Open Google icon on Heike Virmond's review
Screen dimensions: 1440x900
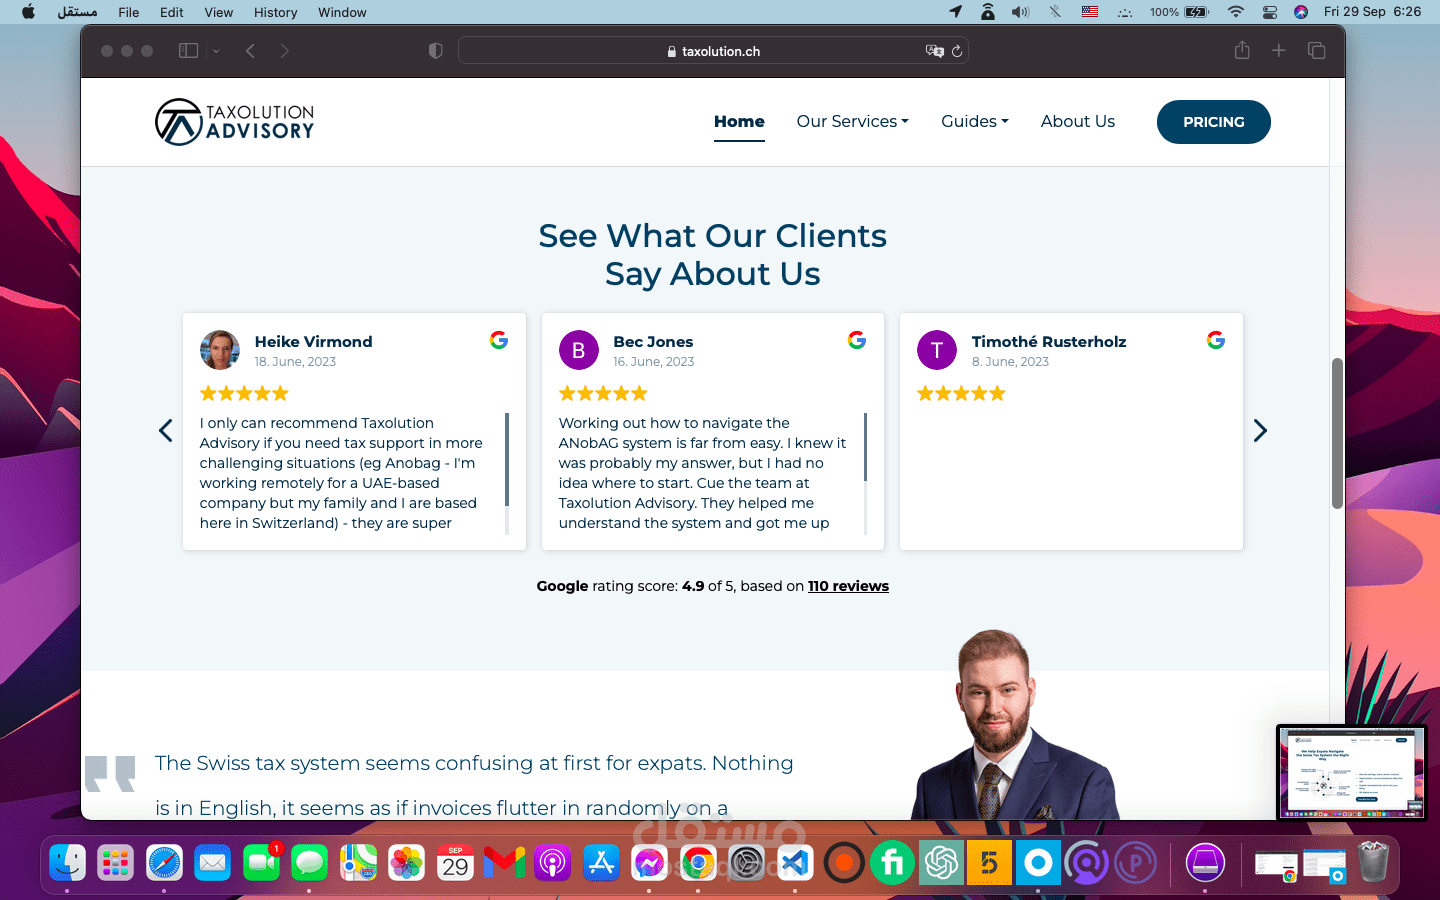[x=499, y=340]
